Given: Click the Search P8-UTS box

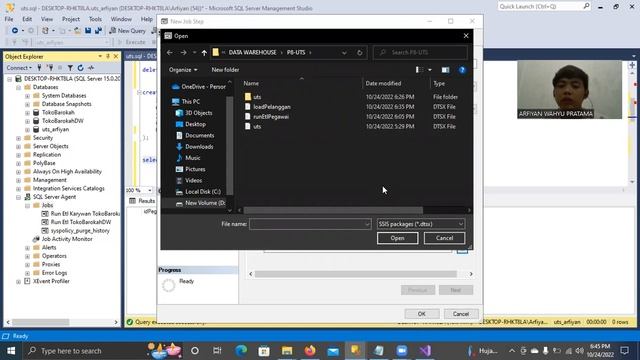Looking at the screenshot, I should 420,53.
